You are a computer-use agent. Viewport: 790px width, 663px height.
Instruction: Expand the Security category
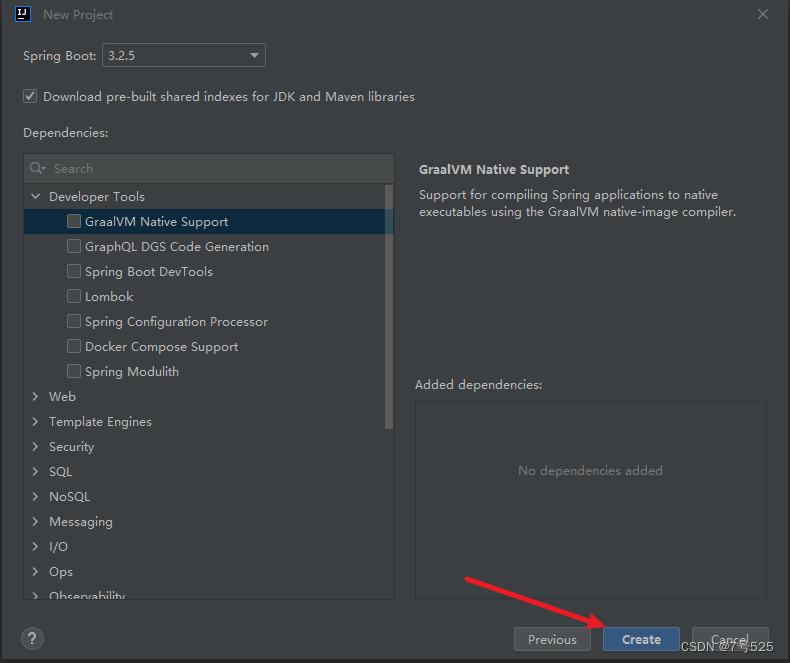35,446
